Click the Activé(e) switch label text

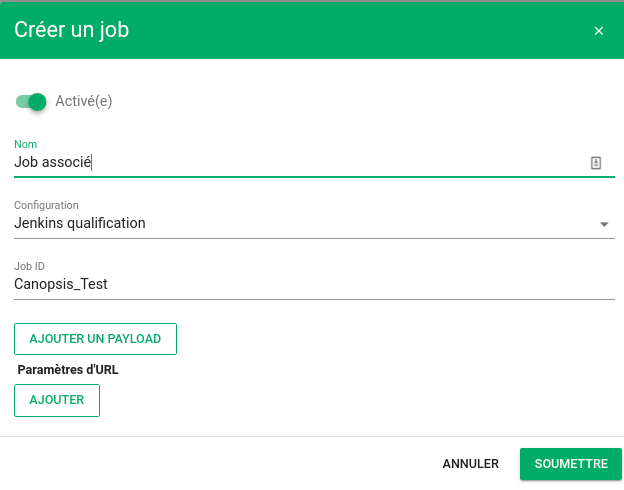coord(84,101)
